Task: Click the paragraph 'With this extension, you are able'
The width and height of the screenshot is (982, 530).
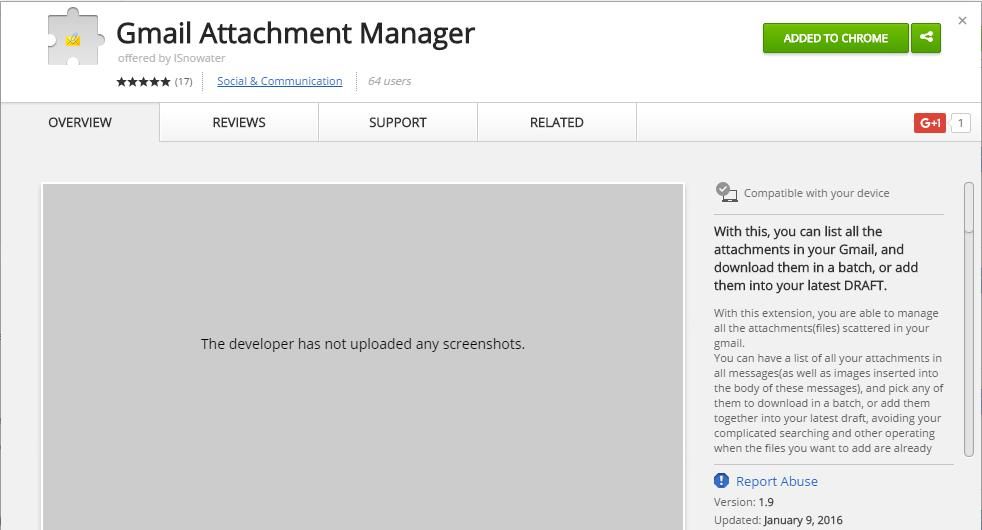Action: coord(829,380)
